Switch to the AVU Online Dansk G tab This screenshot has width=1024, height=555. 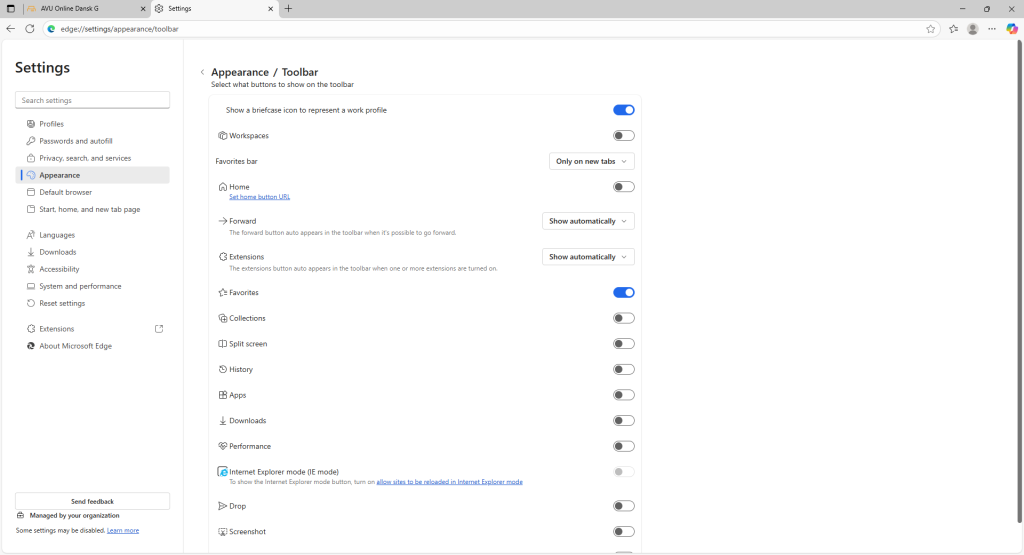80,8
